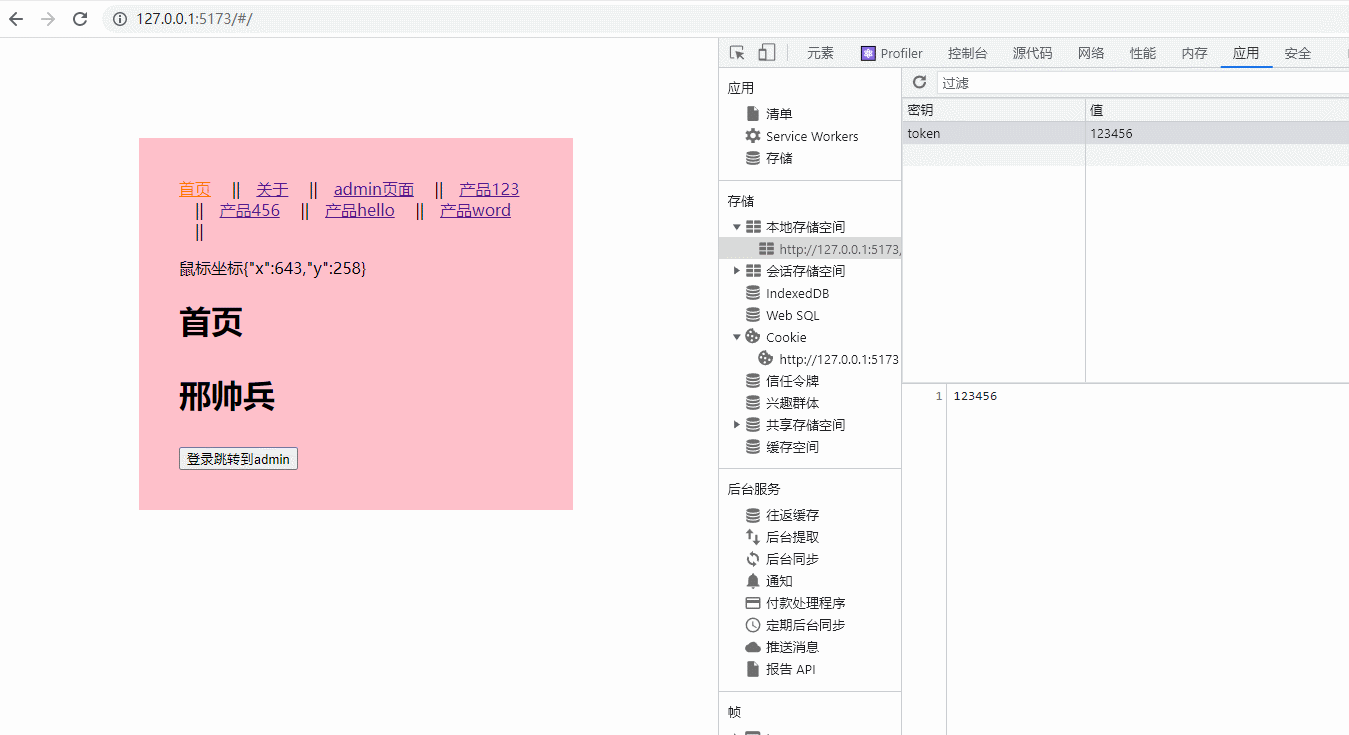This screenshot has height=735, width=1349.
Task: Click the browser forward arrow
Action: [48, 19]
